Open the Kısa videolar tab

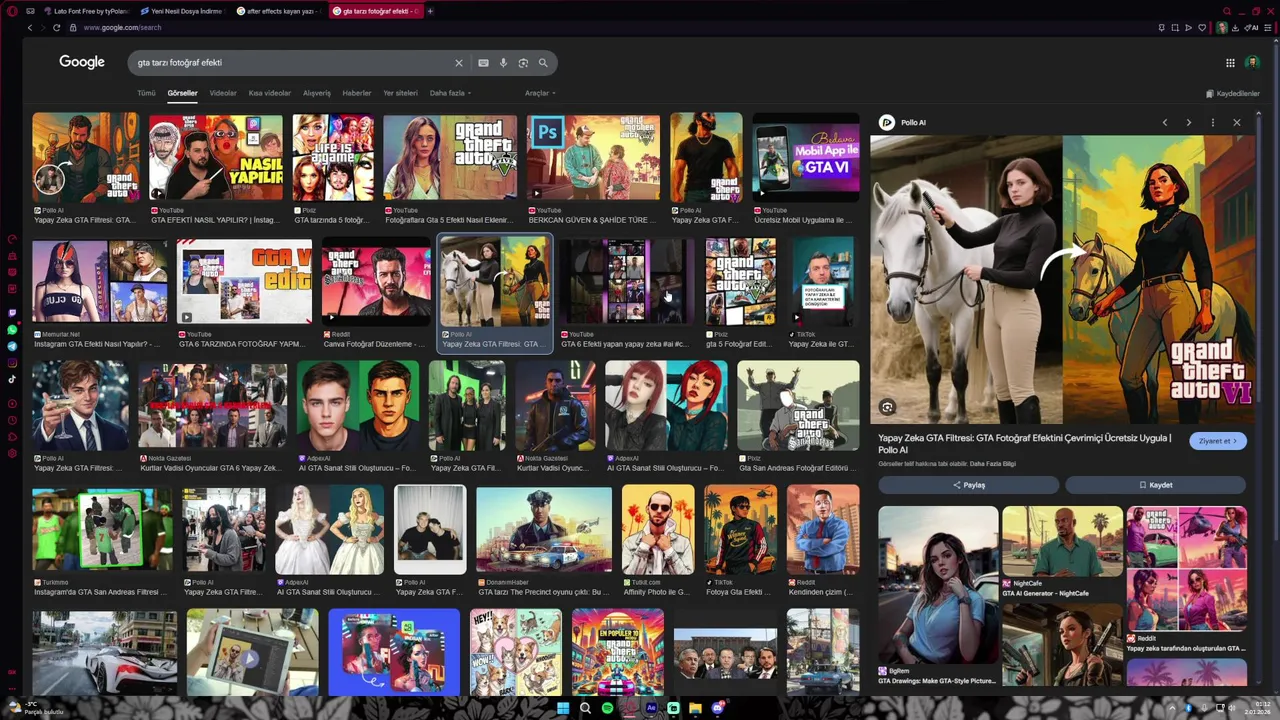click(x=270, y=93)
